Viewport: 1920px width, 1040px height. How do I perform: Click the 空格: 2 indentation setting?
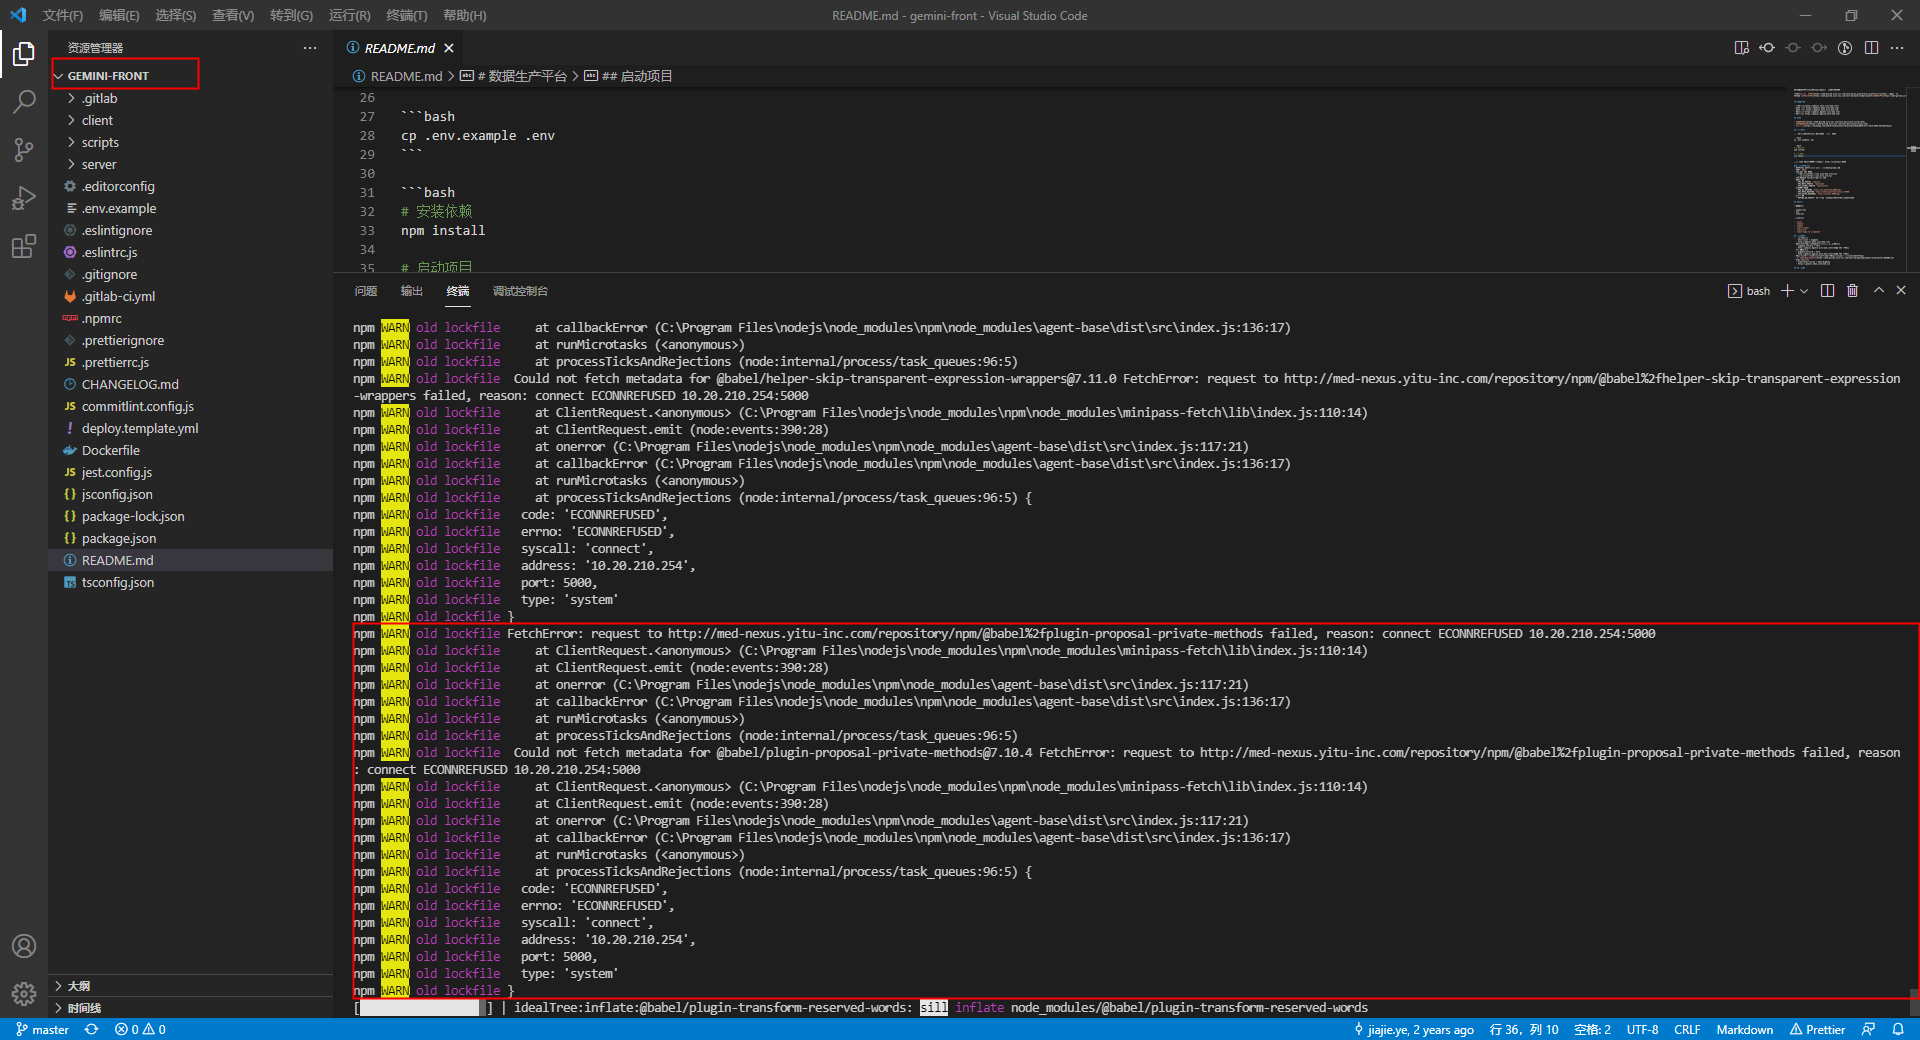pos(1592,1029)
